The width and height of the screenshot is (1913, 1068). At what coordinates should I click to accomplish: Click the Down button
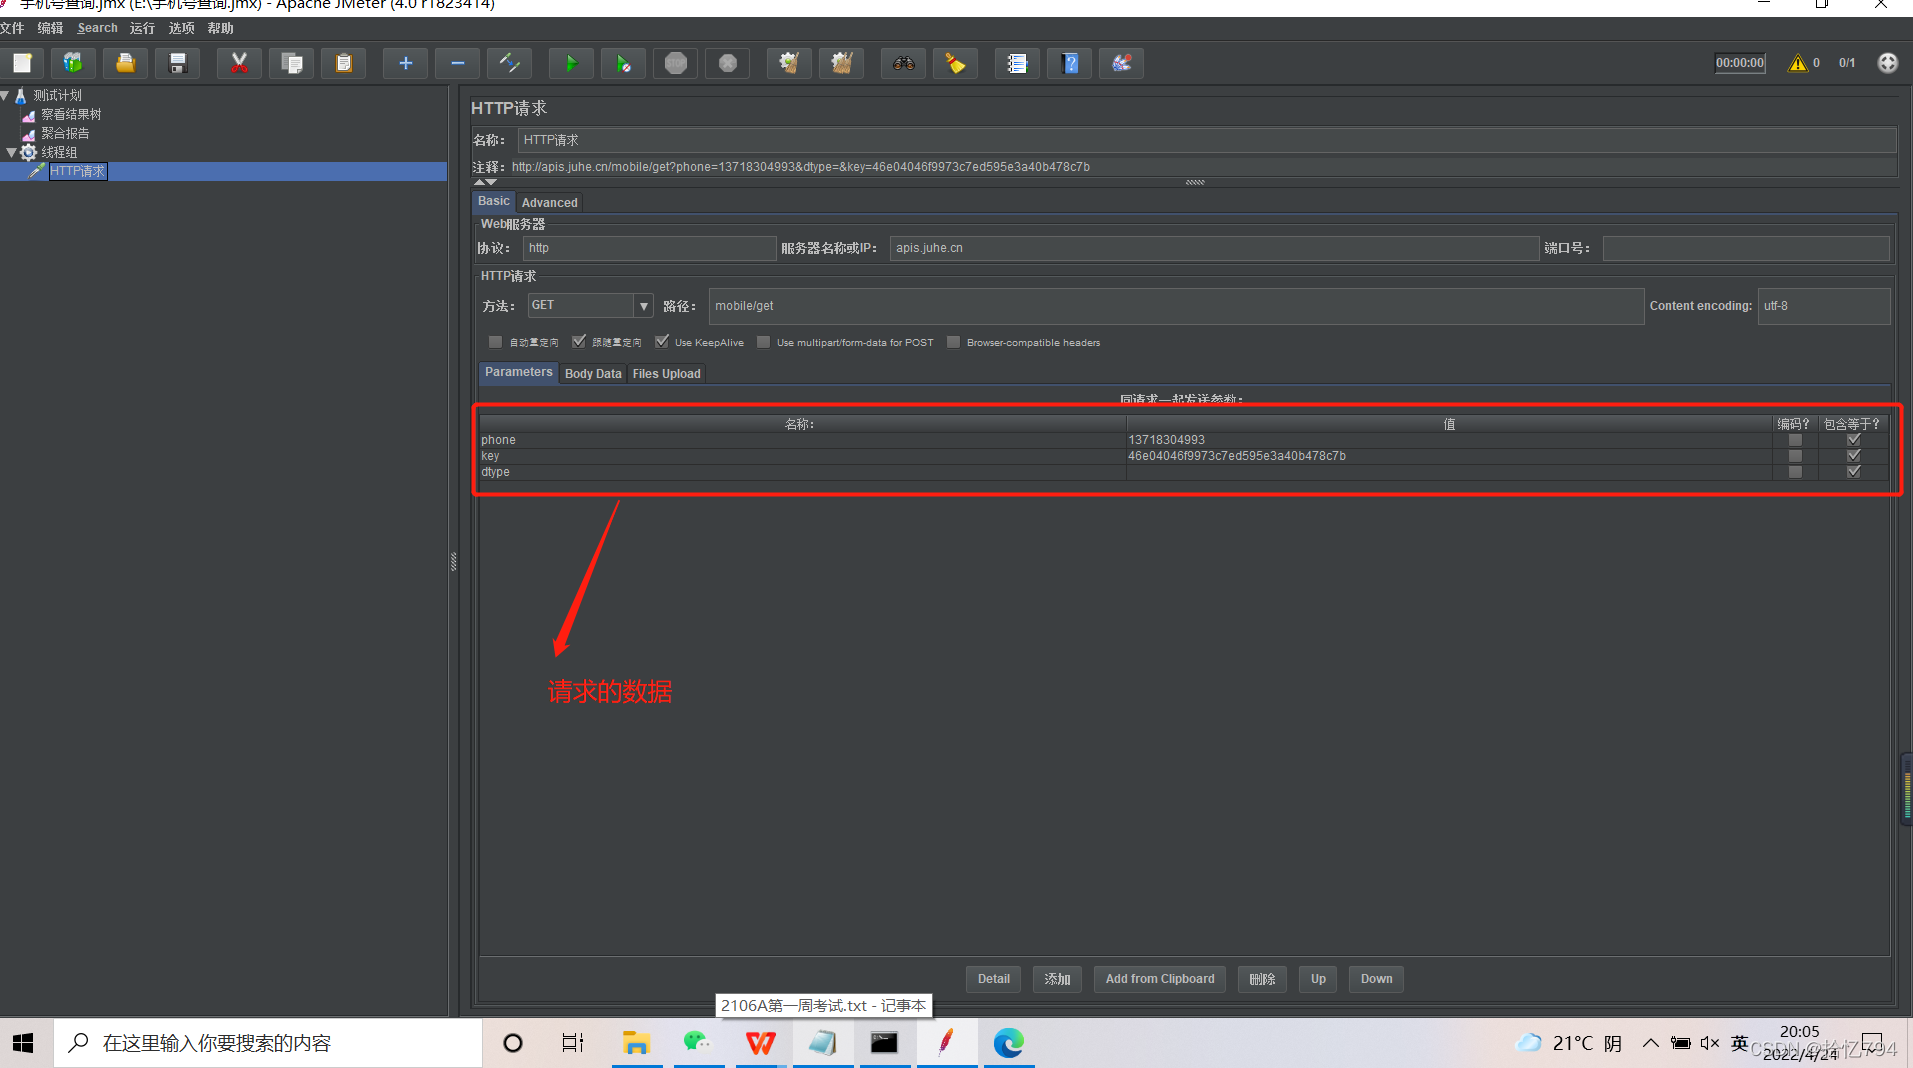pyautogui.click(x=1376, y=979)
